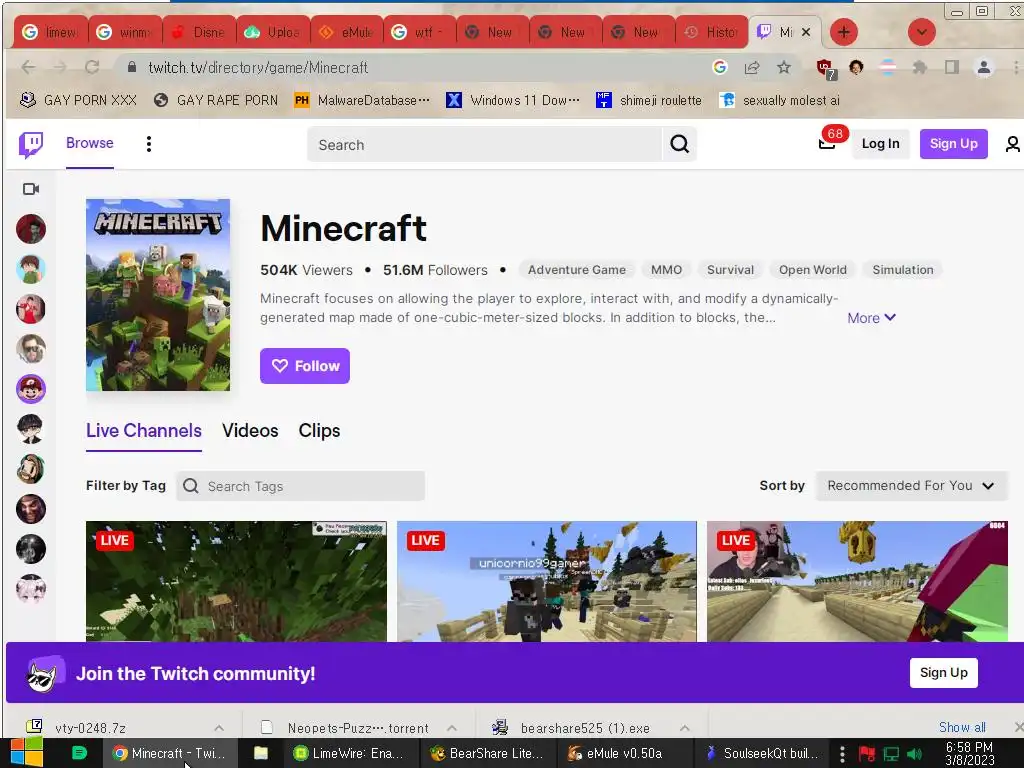Image resolution: width=1024 pixels, height=768 pixels.
Task: Click the Google icon in the address bar
Action: pyautogui.click(x=720, y=67)
